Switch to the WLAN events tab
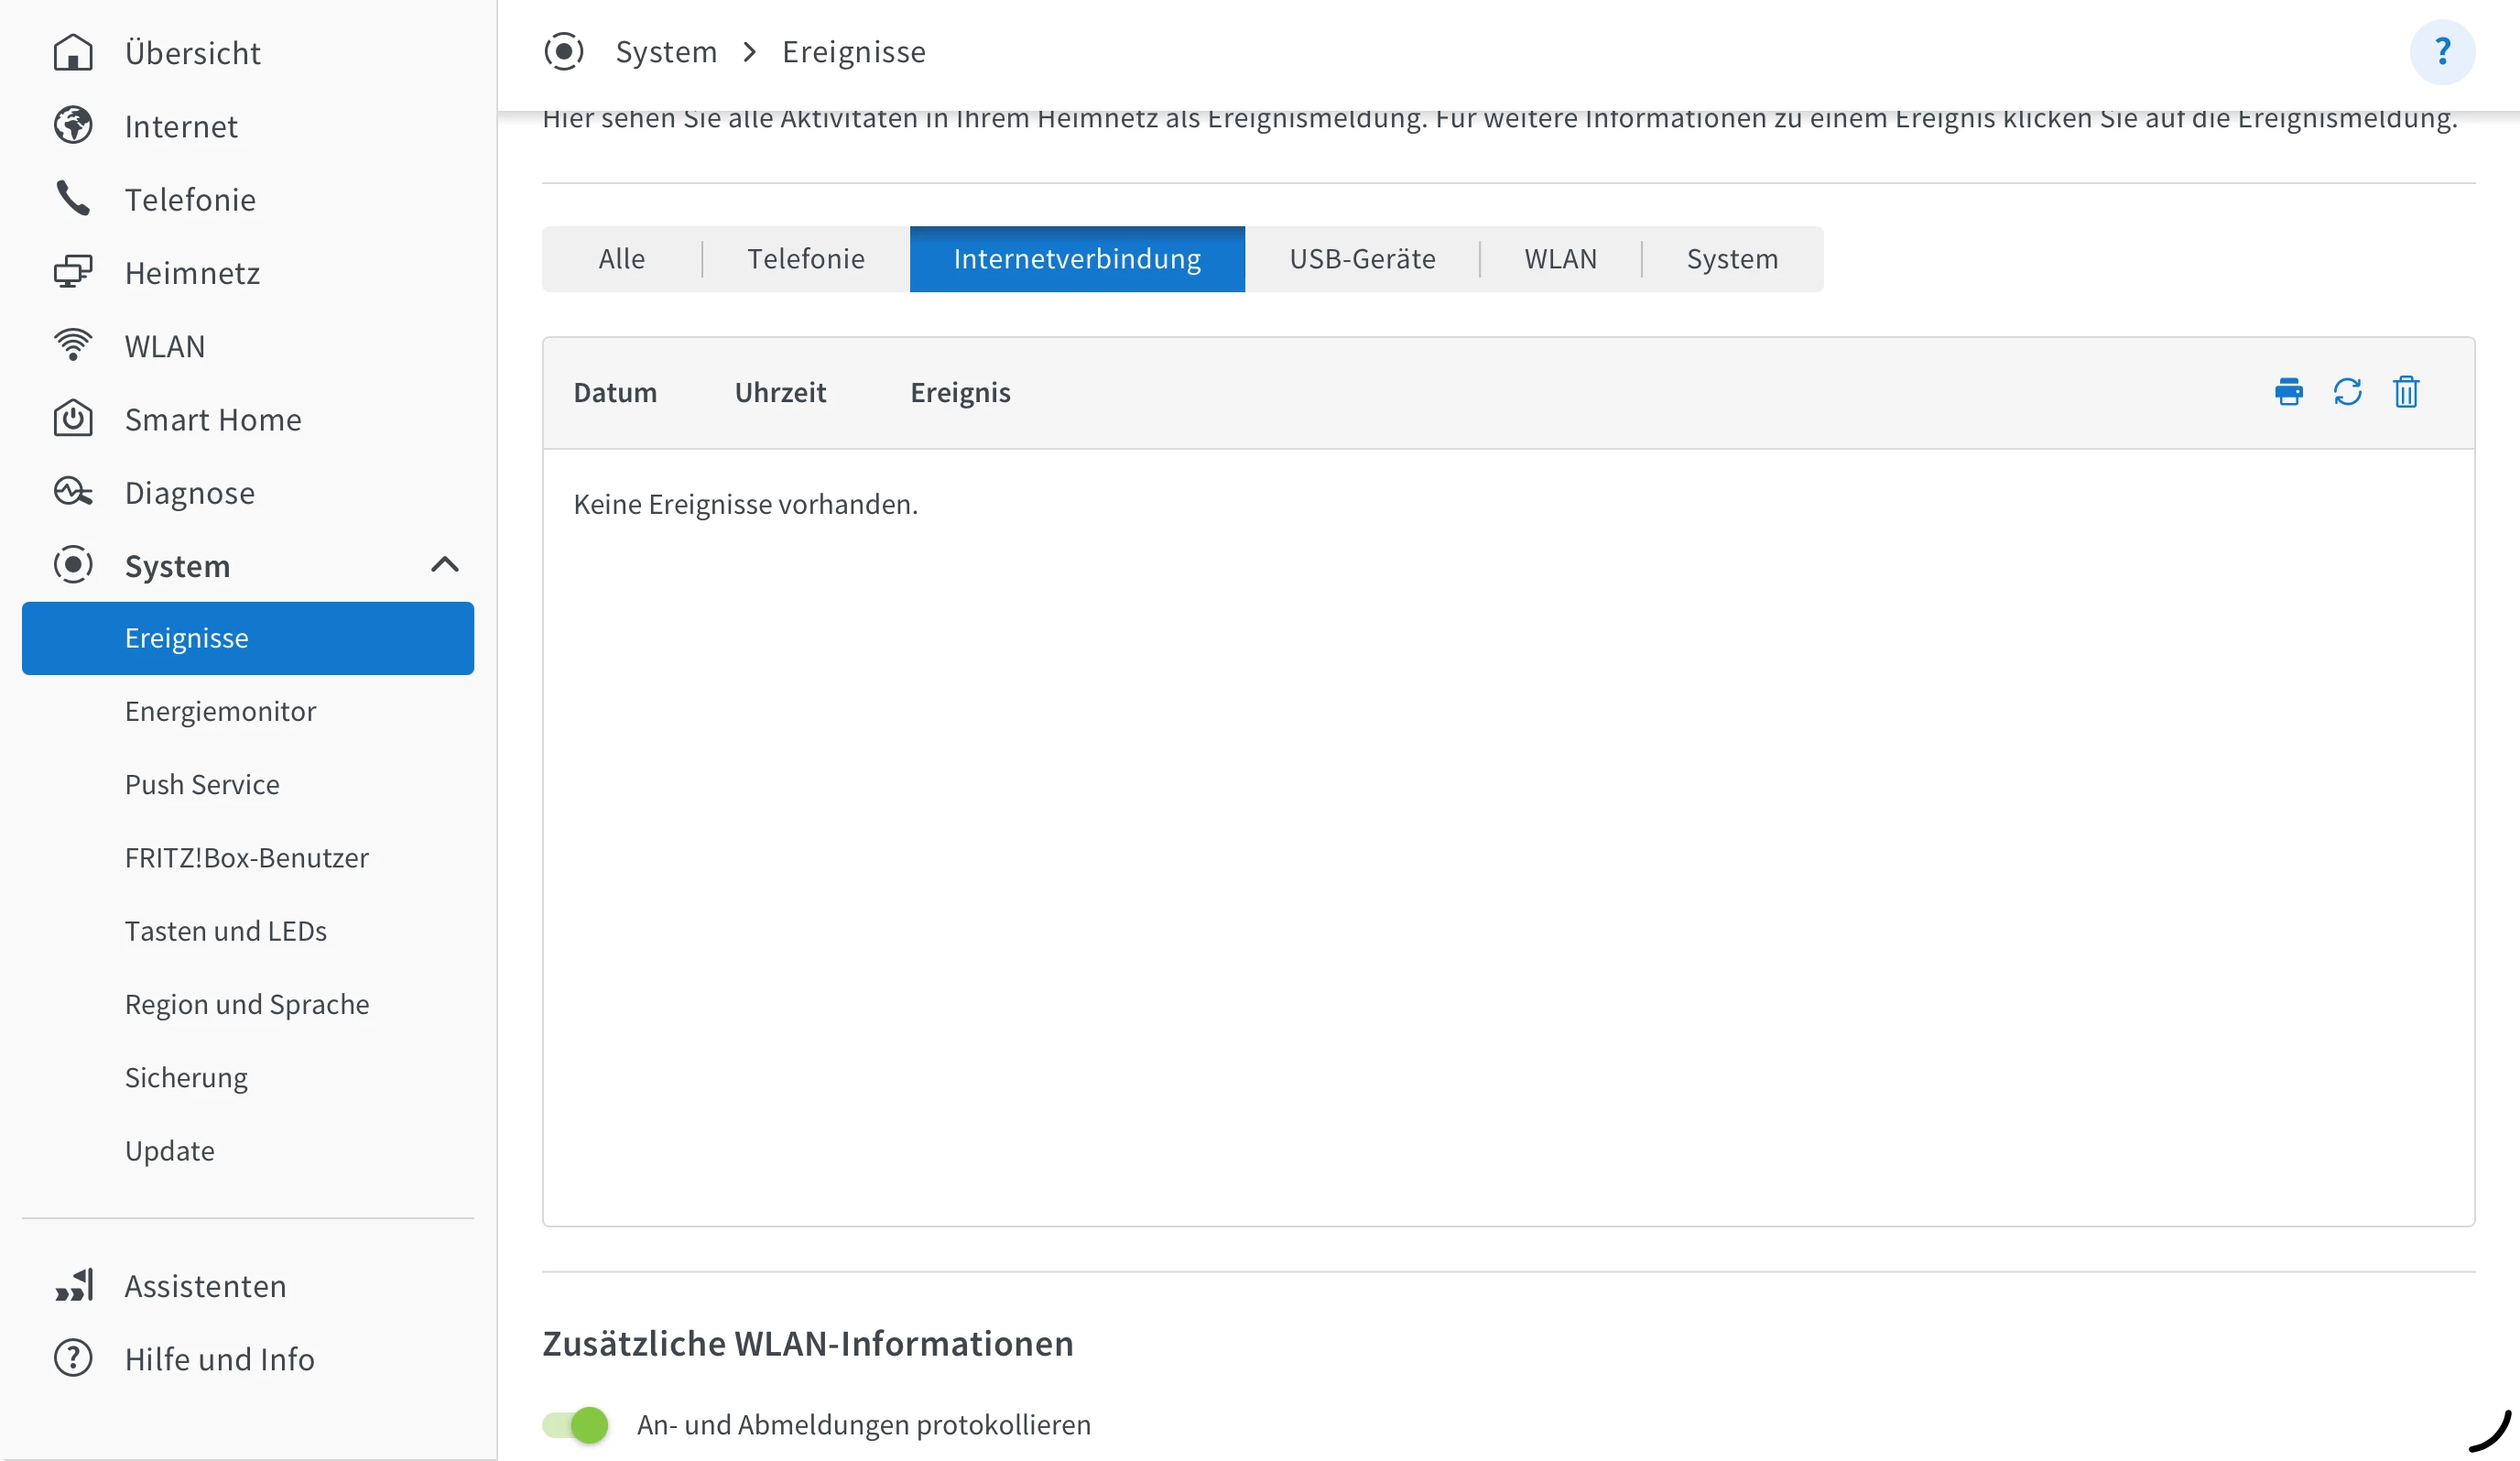2520x1461 pixels. pos(1560,259)
